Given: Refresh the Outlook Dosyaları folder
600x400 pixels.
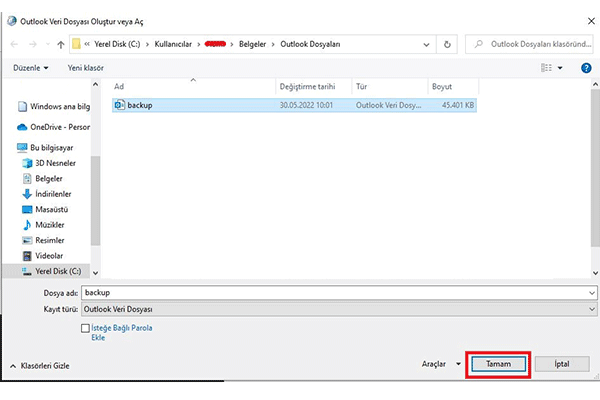Looking at the screenshot, I should pos(447,44).
